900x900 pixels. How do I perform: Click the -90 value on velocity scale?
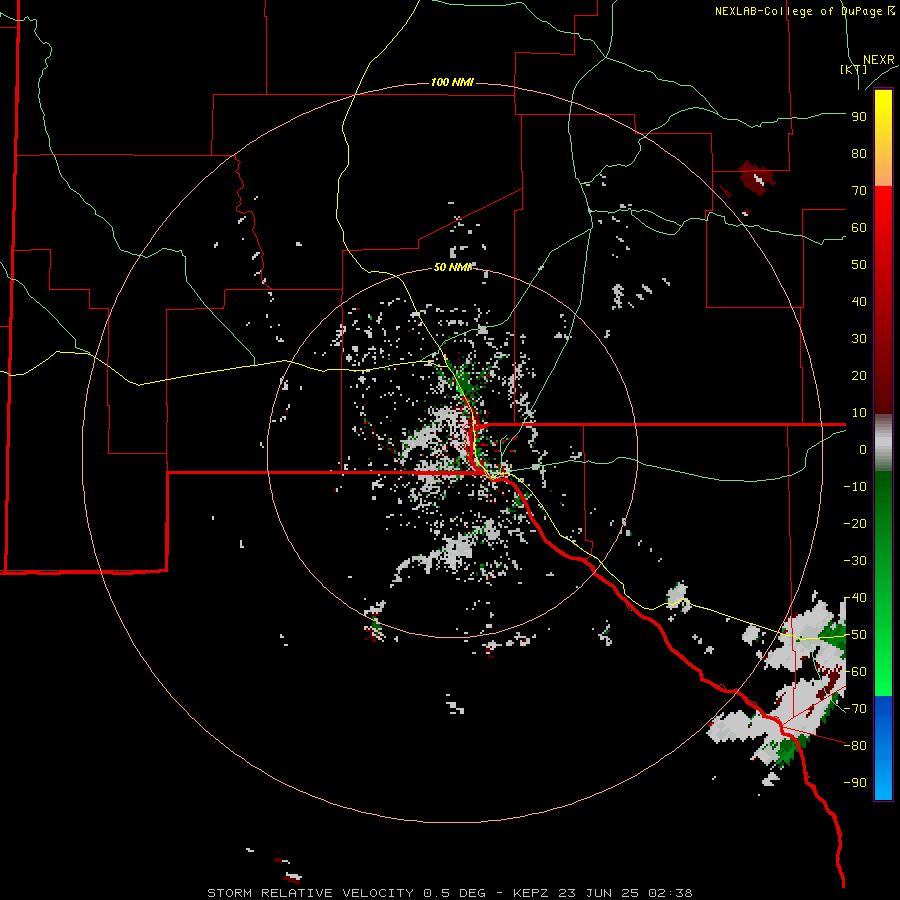855,783
